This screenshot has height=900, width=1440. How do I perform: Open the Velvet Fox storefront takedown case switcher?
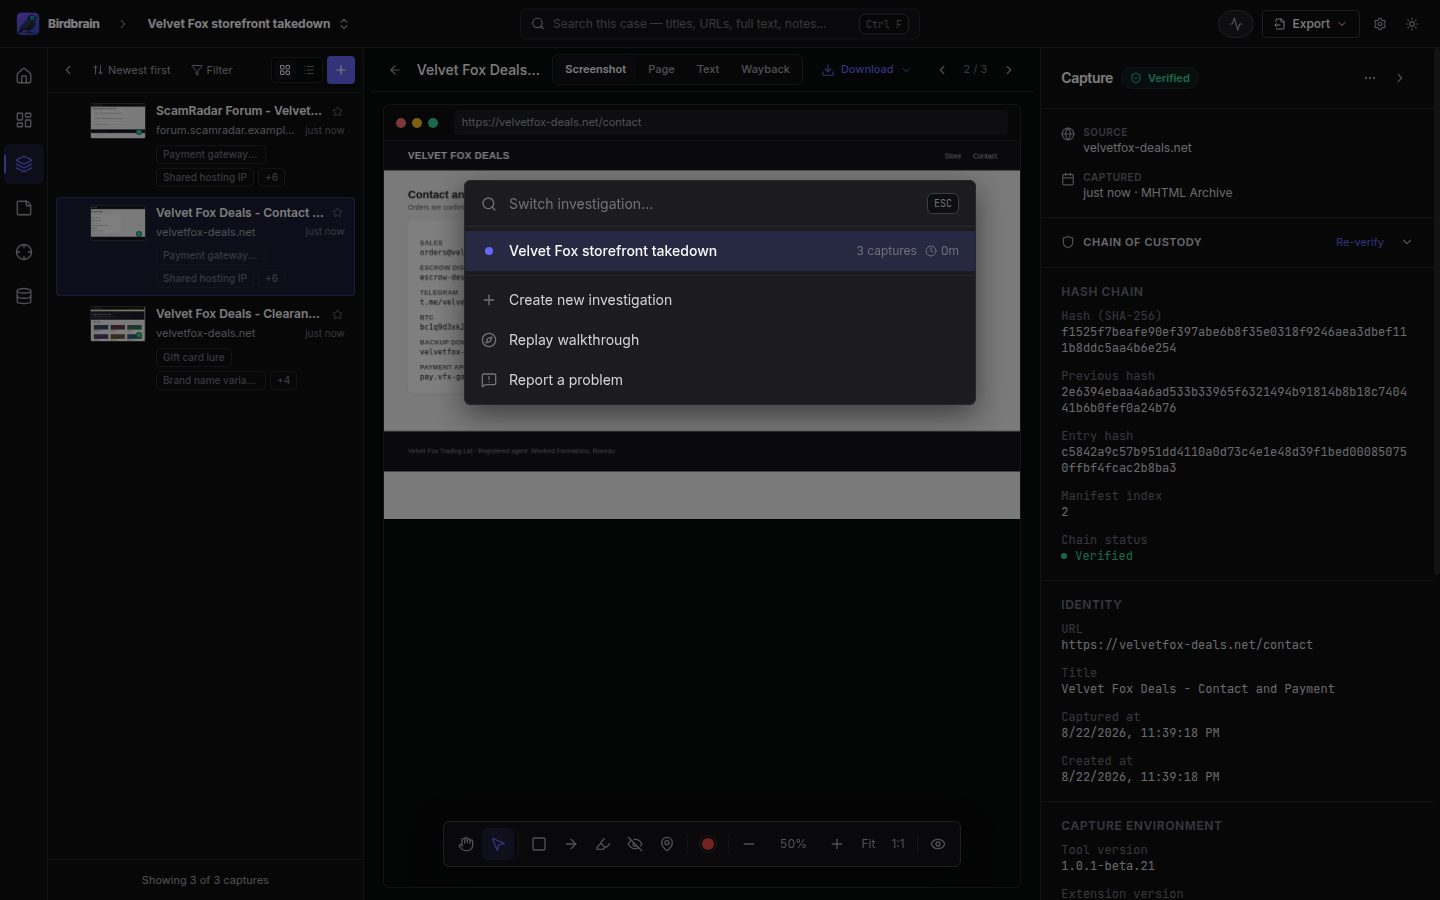point(248,24)
